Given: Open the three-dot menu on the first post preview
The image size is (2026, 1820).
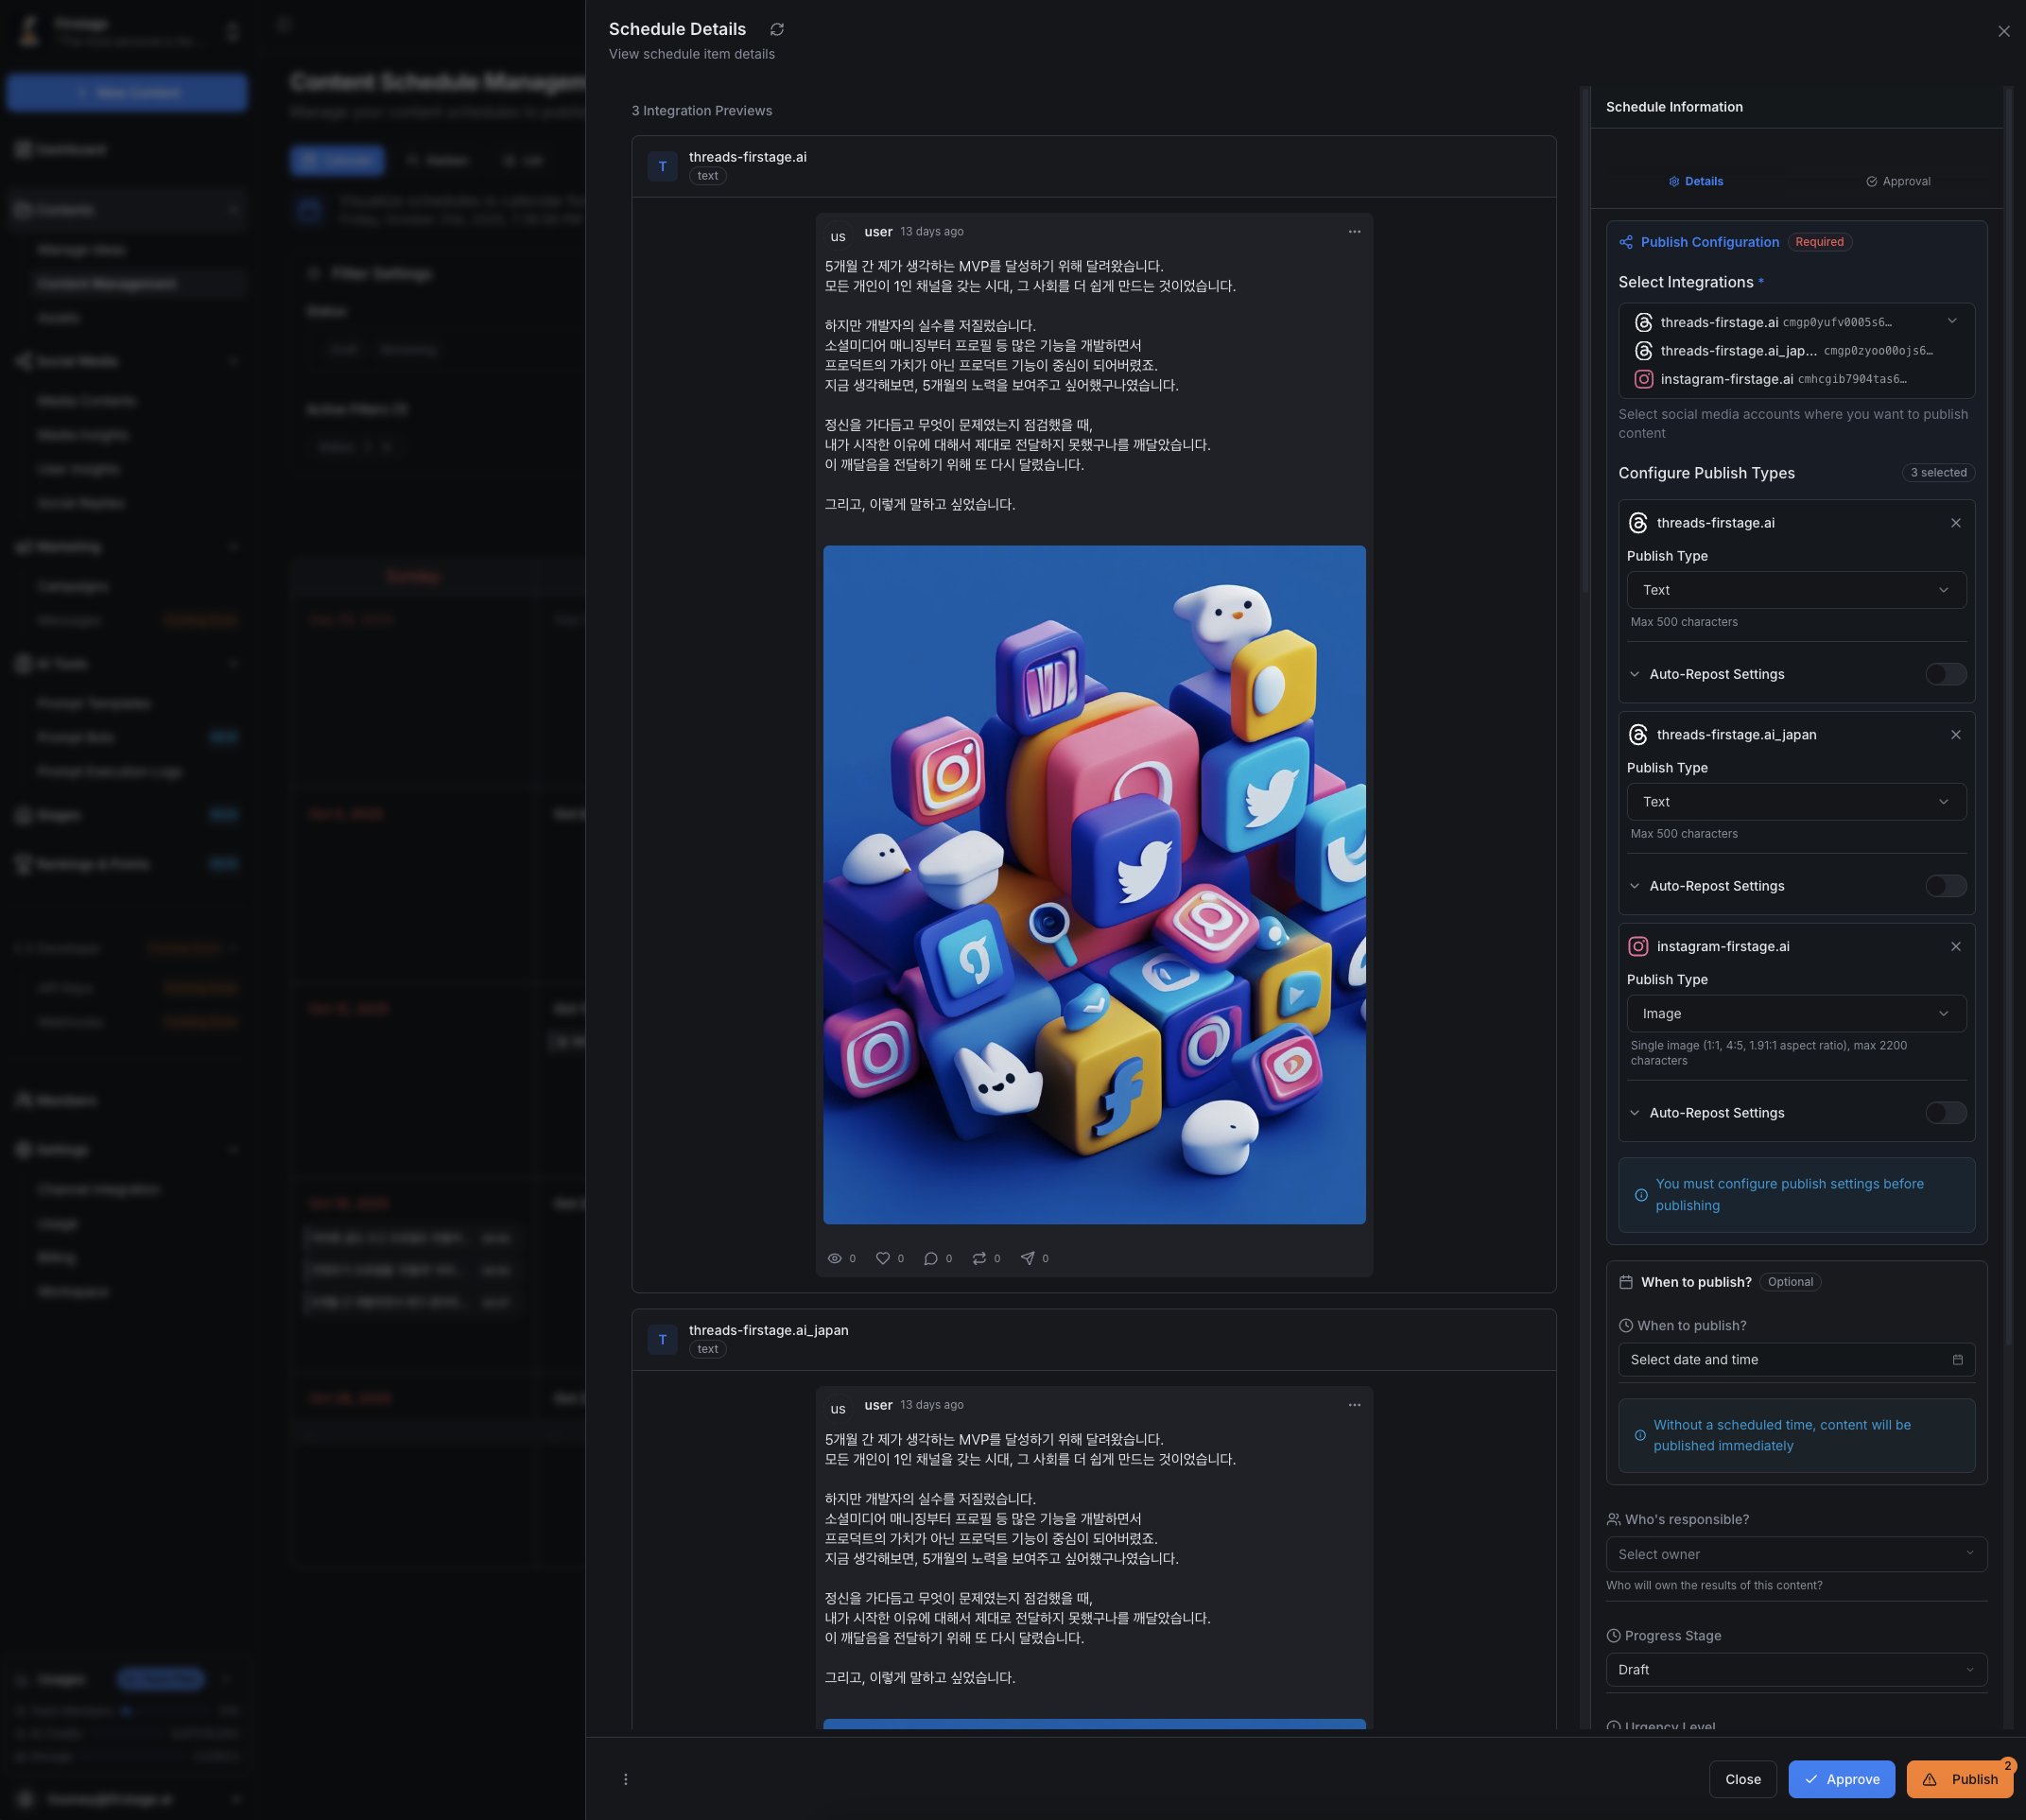Looking at the screenshot, I should click(1354, 232).
